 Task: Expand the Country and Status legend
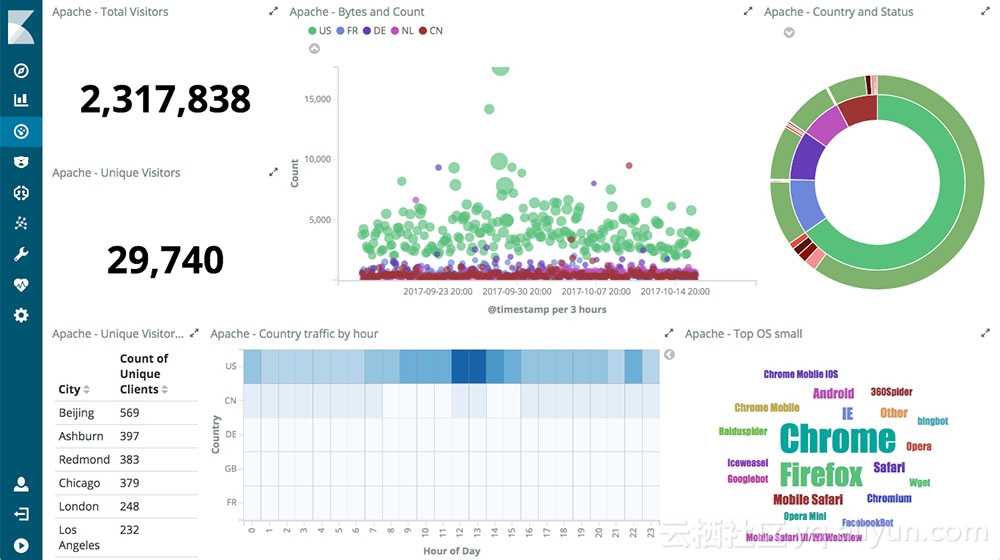coord(789,33)
